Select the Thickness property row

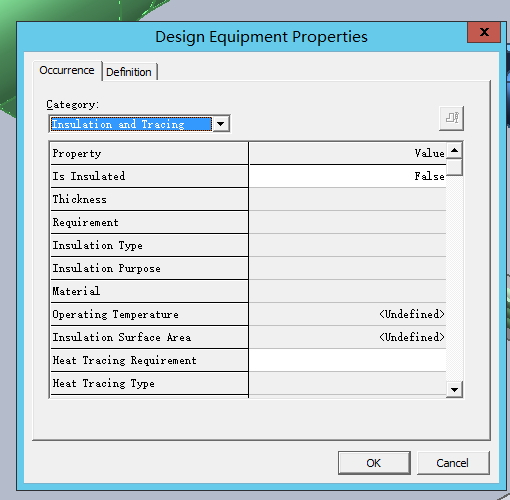(x=149, y=199)
